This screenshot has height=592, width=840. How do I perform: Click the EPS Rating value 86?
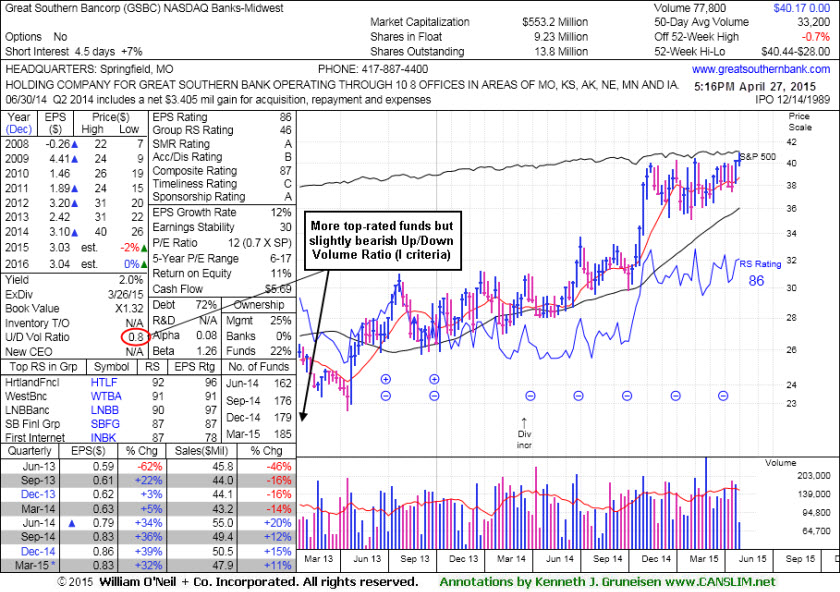point(286,117)
